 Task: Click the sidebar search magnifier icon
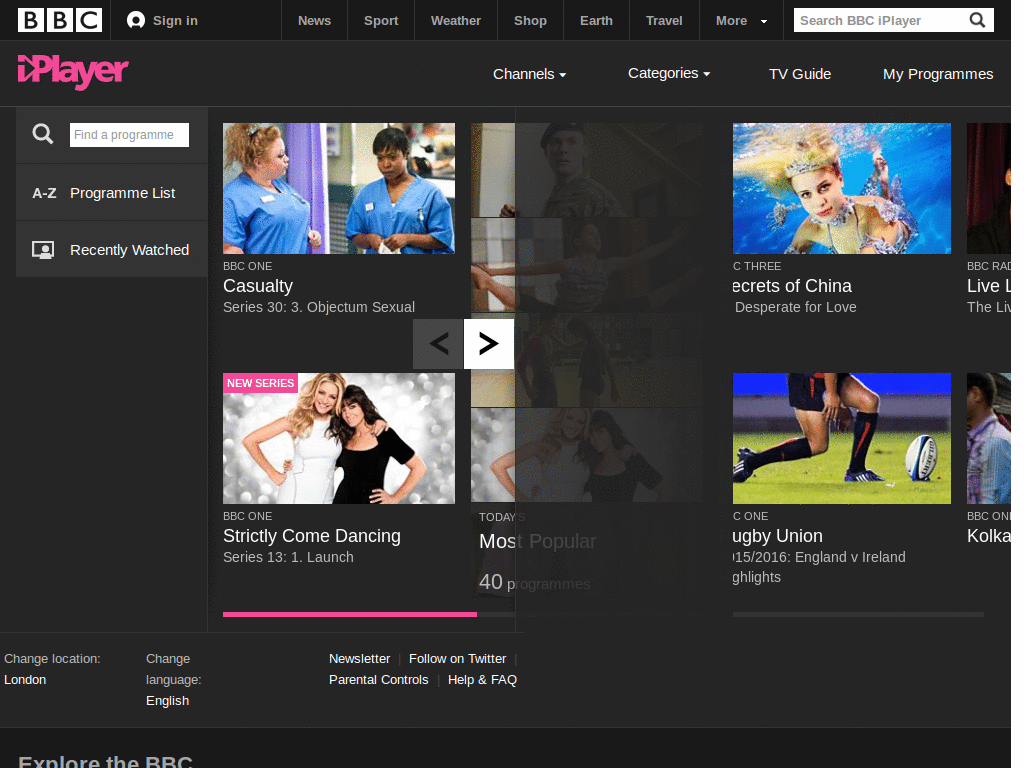[x=42, y=134]
